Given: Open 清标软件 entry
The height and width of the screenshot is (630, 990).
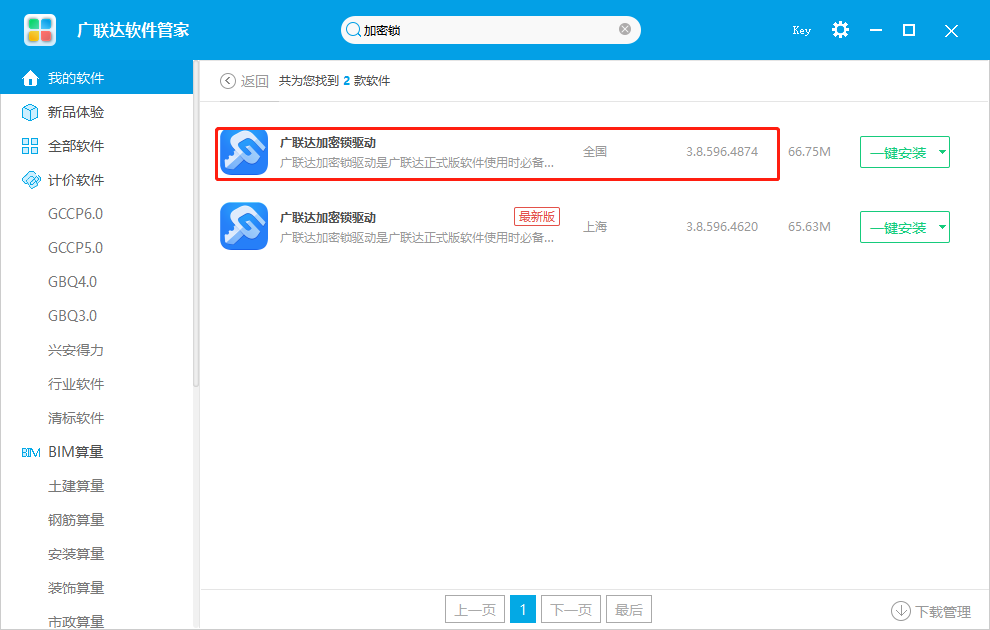Looking at the screenshot, I should coord(76,418).
